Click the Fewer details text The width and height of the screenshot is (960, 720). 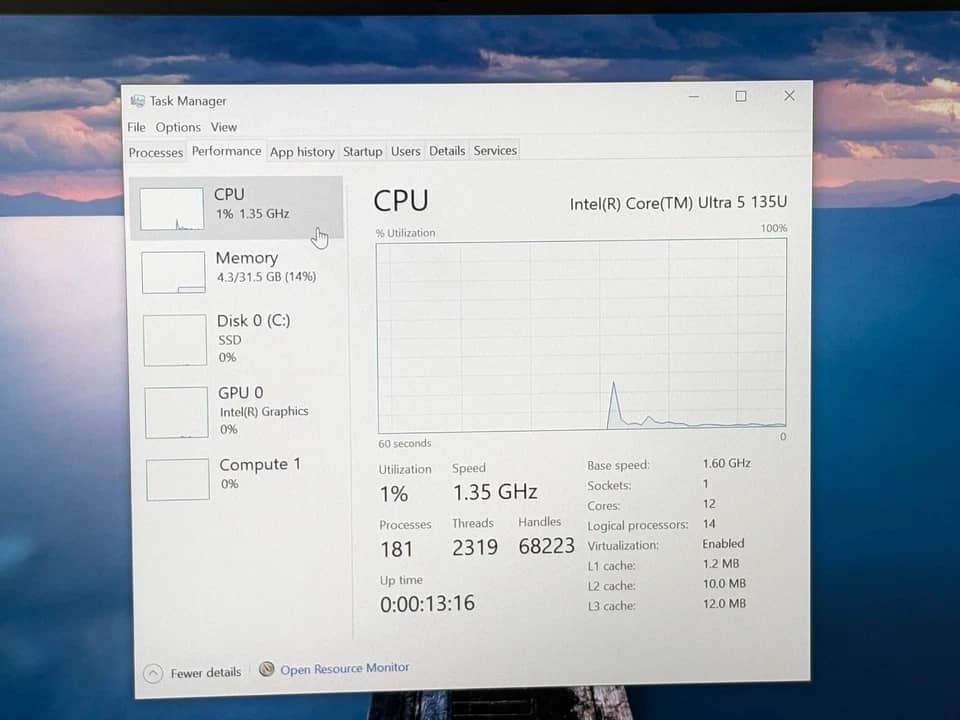point(206,673)
